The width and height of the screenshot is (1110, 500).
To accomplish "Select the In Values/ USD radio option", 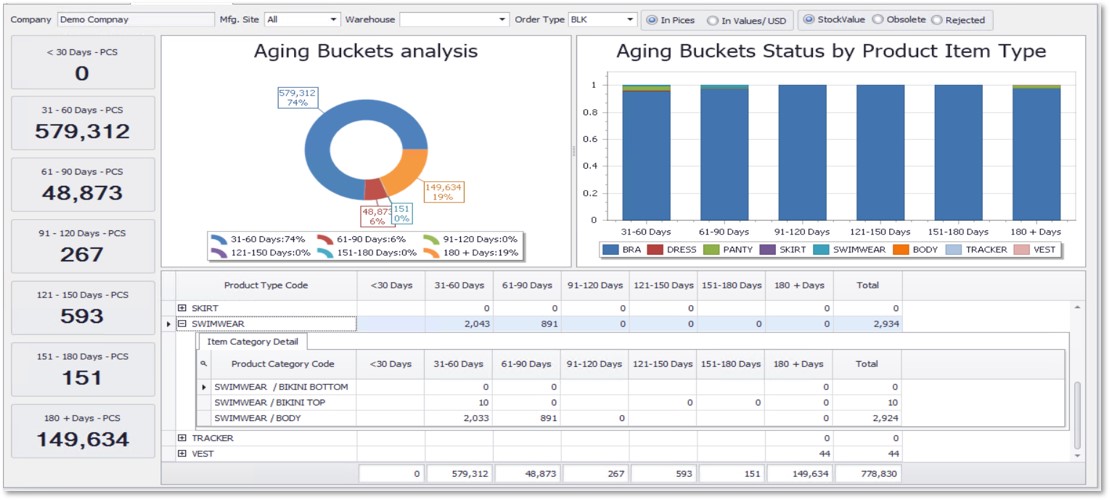I will tap(712, 20).
